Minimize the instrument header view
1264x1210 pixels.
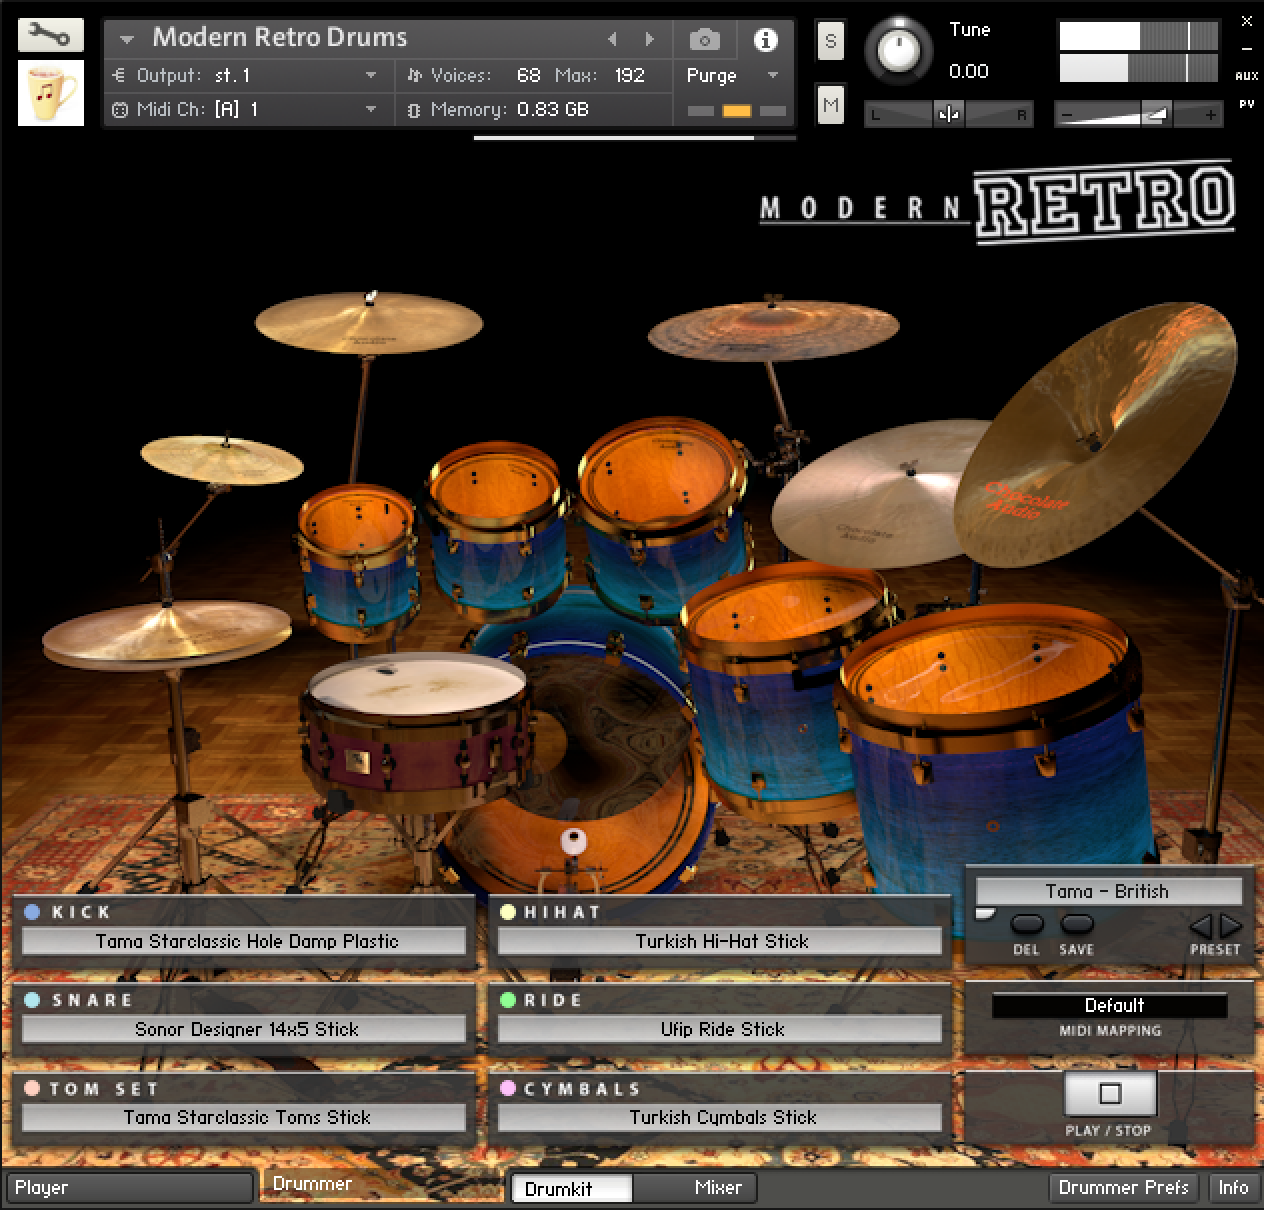click(x=1246, y=48)
